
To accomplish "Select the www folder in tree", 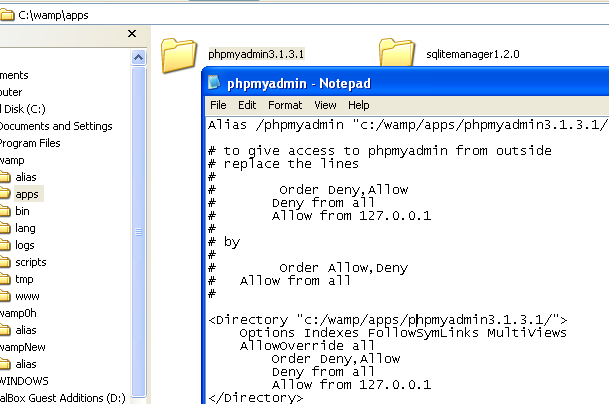I will [x=27, y=296].
